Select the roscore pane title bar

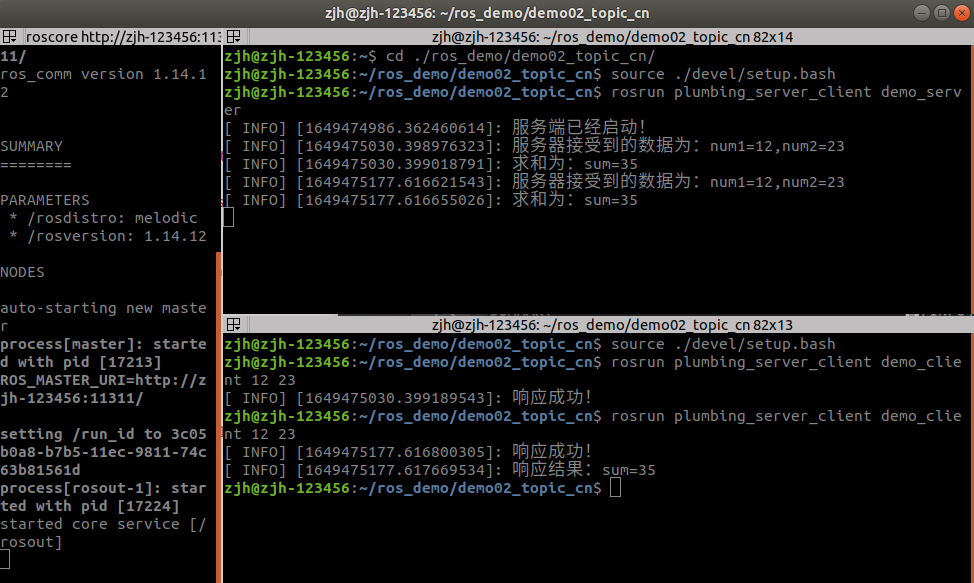coord(111,37)
